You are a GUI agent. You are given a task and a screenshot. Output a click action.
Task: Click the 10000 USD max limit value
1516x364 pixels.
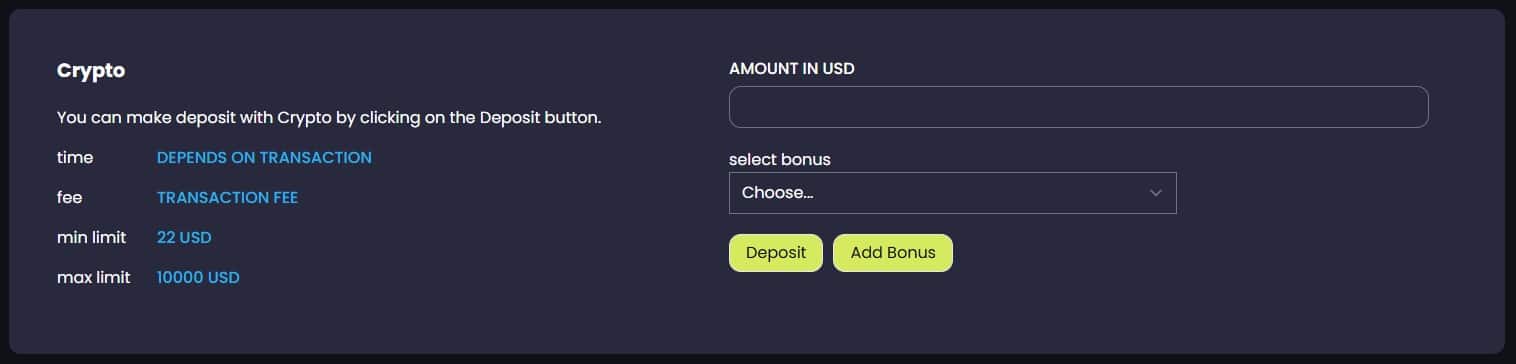coord(198,278)
